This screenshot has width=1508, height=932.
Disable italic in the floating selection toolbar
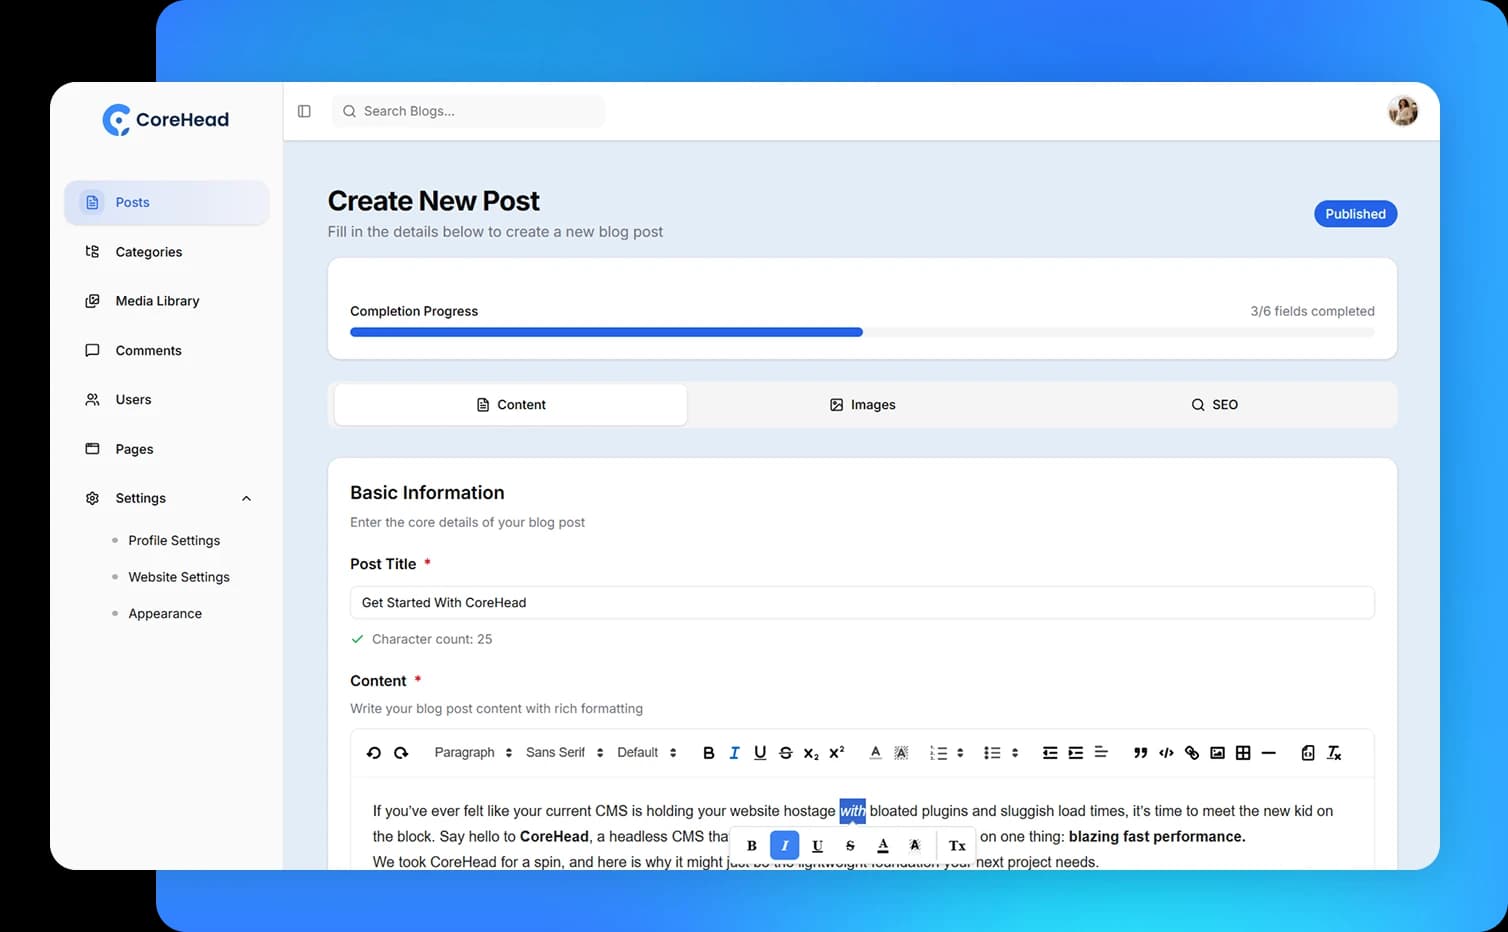pos(784,846)
